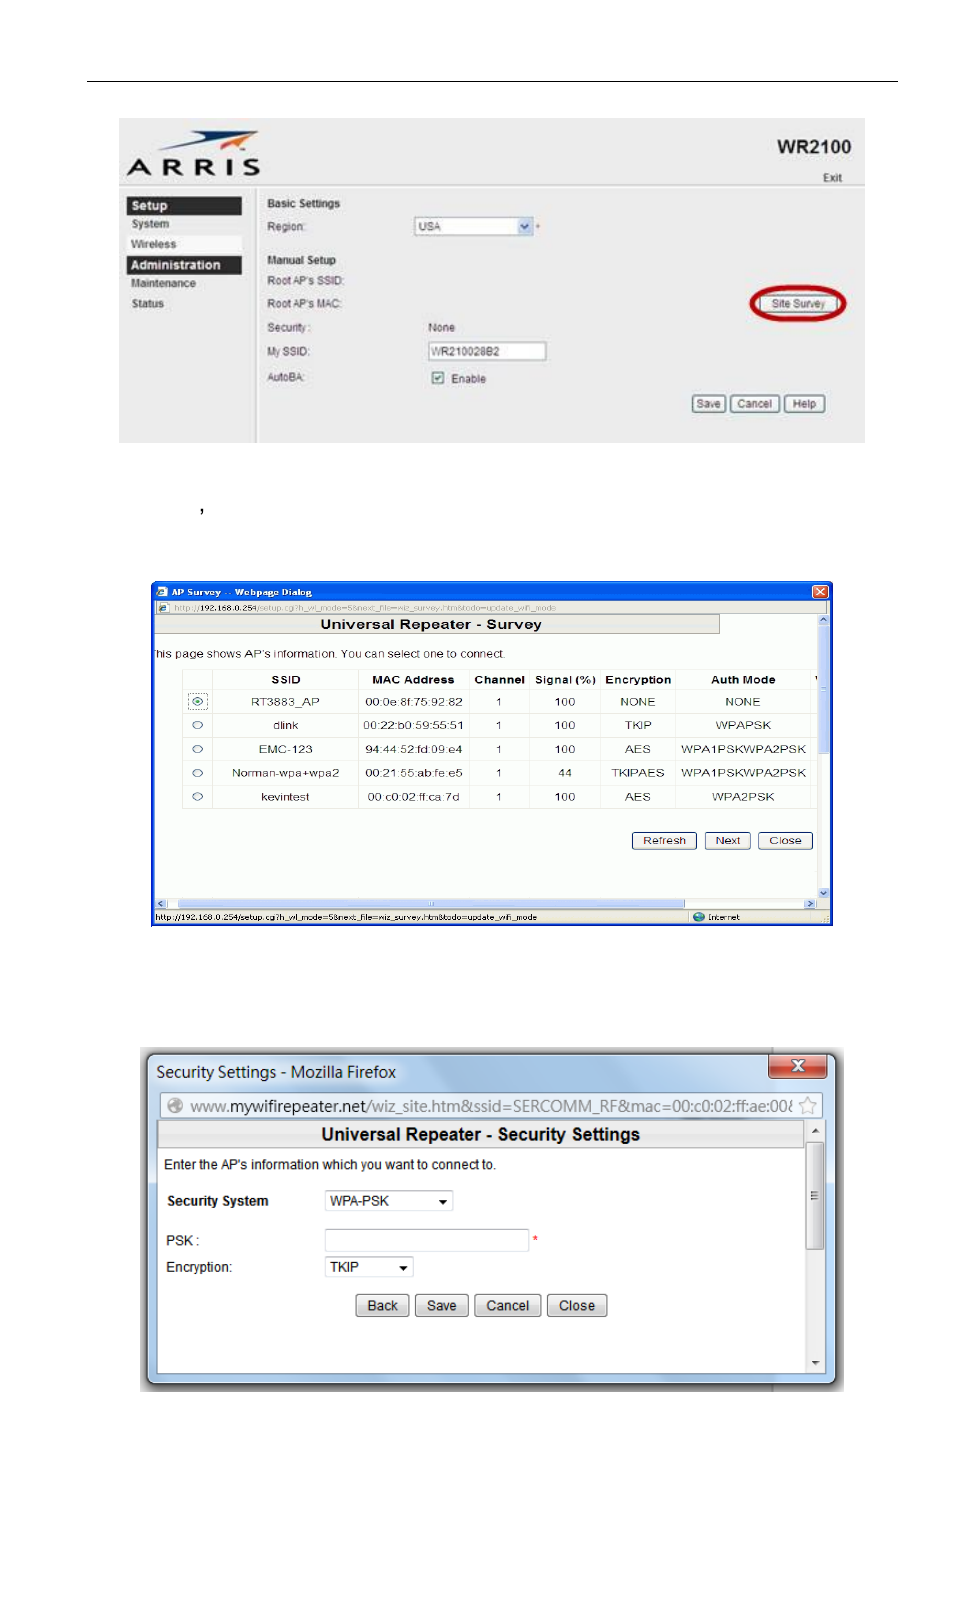This screenshot has height=1610, width=954.
Task: Click the Firefox URL address bar
Action: [490, 1106]
